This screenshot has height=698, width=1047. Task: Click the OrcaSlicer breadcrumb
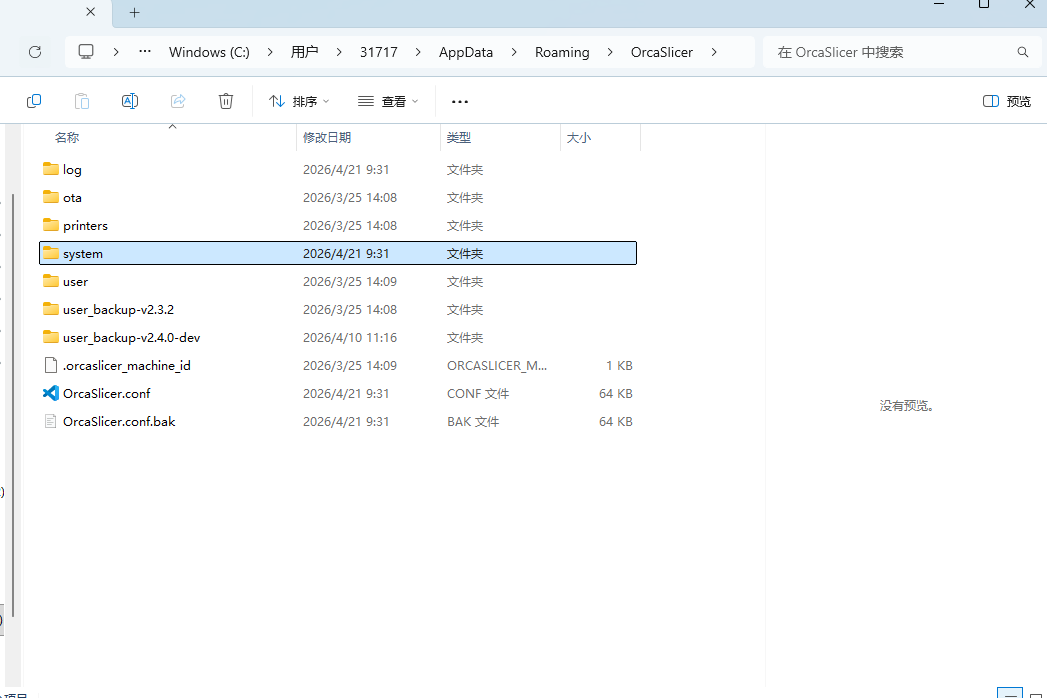pos(662,52)
